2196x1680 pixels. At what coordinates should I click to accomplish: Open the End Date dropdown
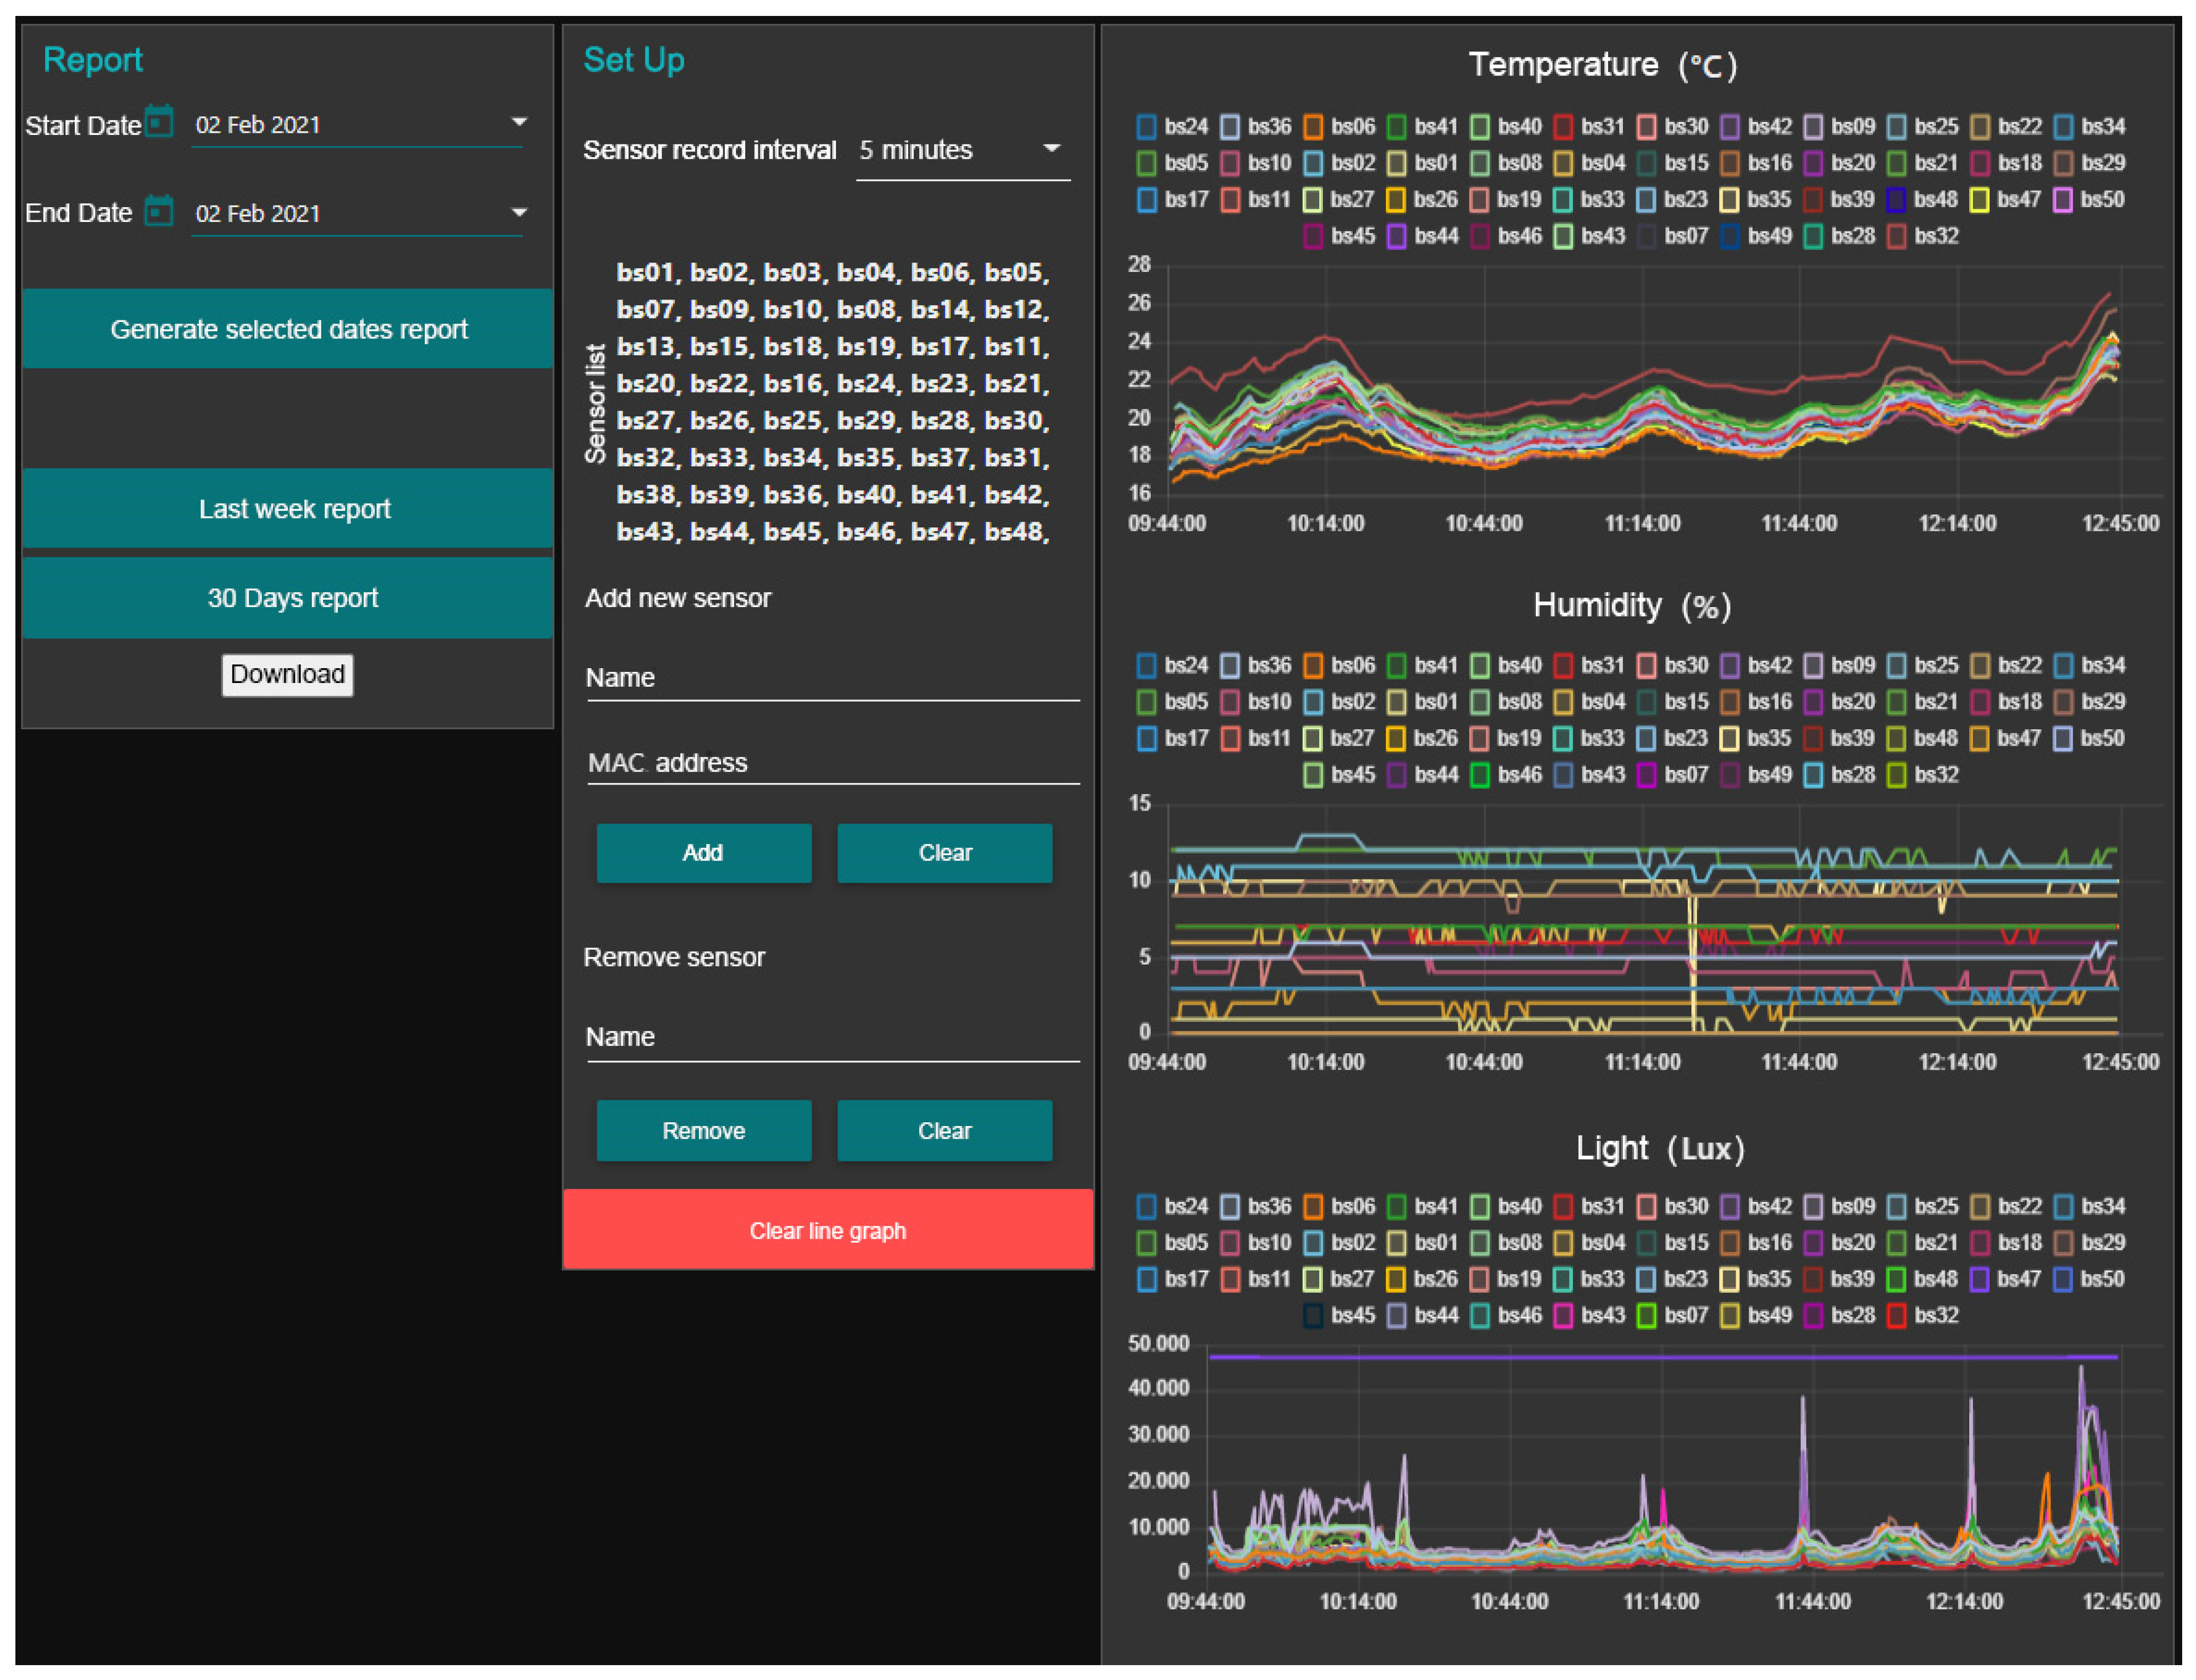pos(519,212)
